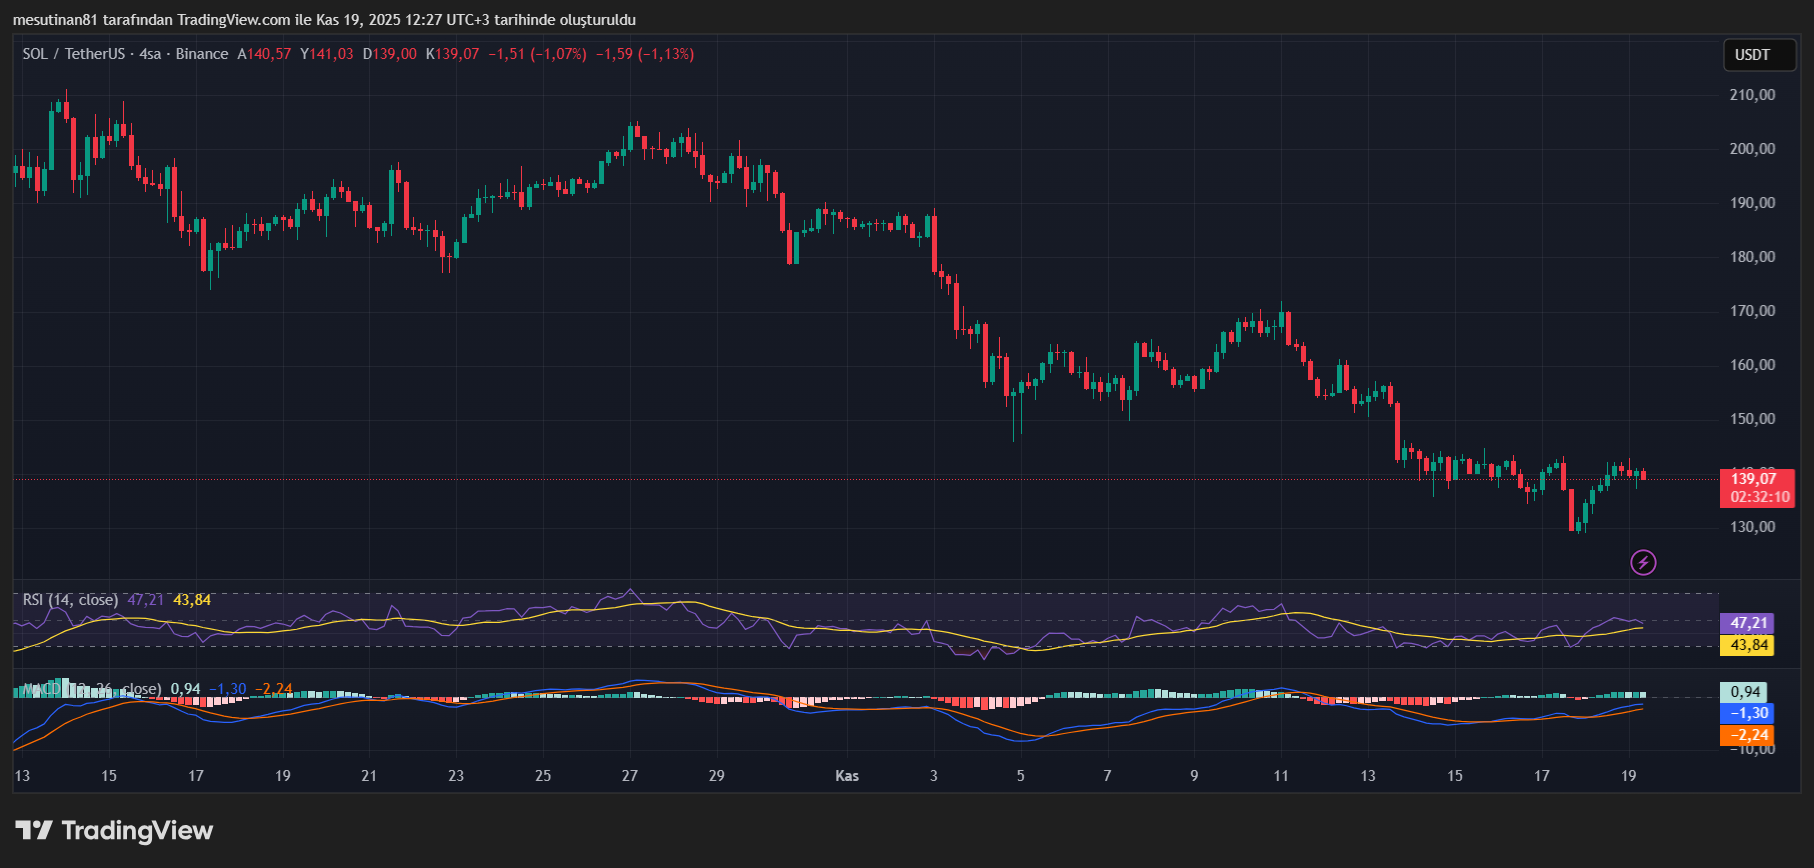The width and height of the screenshot is (1814, 868).
Task: Click the 130,00 level on price axis
Action: 1752,527
